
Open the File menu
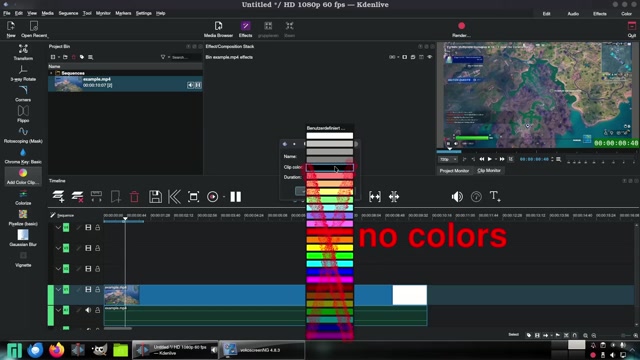(x=7, y=13)
